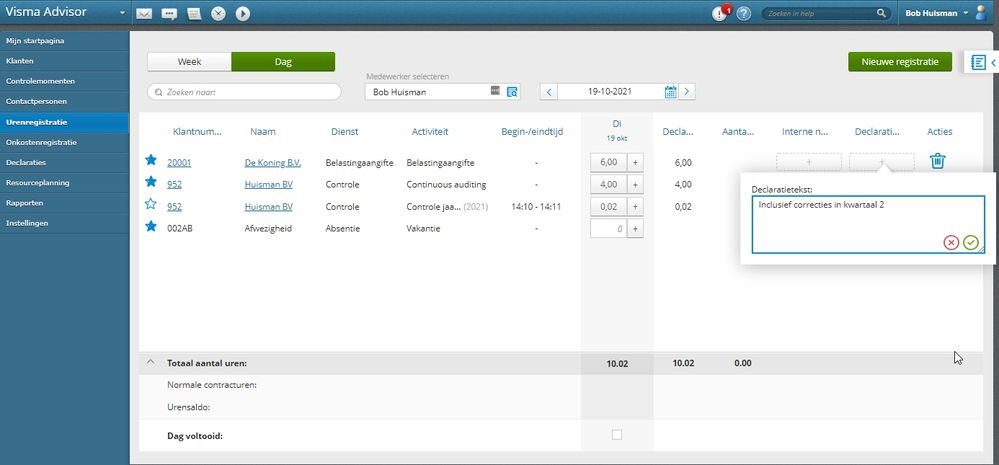Open Resourceplanning in sidebar
999x465 pixels.
tap(64, 183)
